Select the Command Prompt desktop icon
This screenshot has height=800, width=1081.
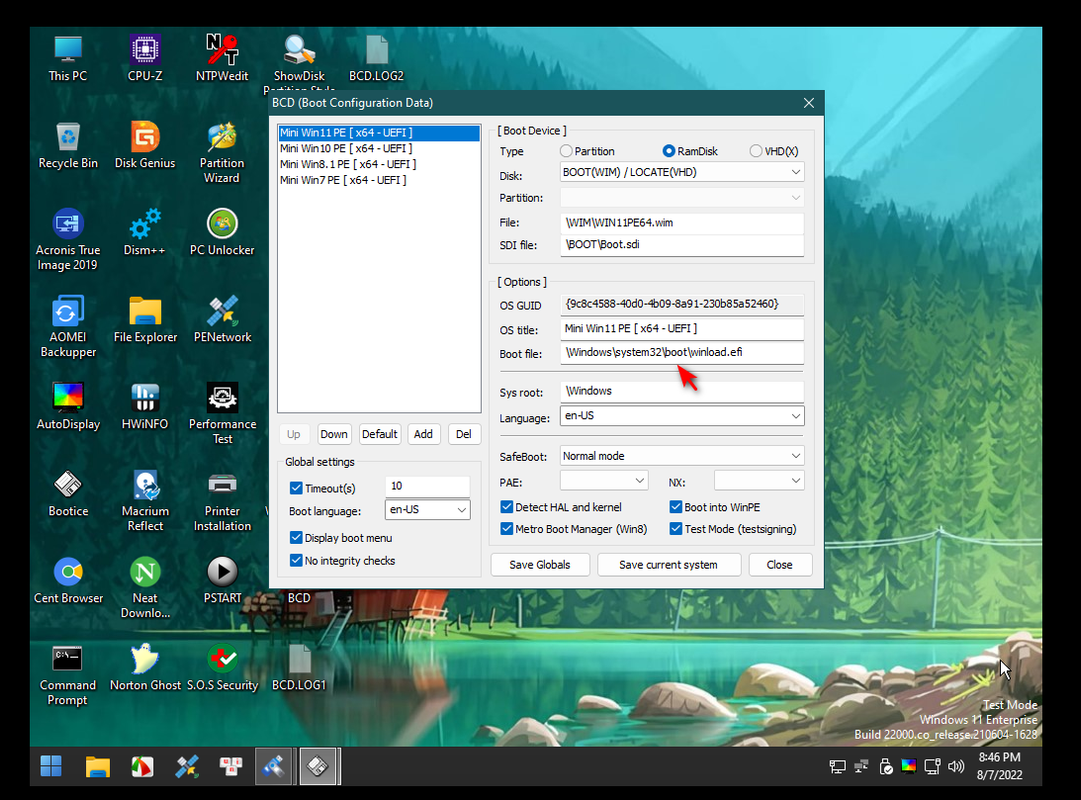pyautogui.click(x=68, y=674)
